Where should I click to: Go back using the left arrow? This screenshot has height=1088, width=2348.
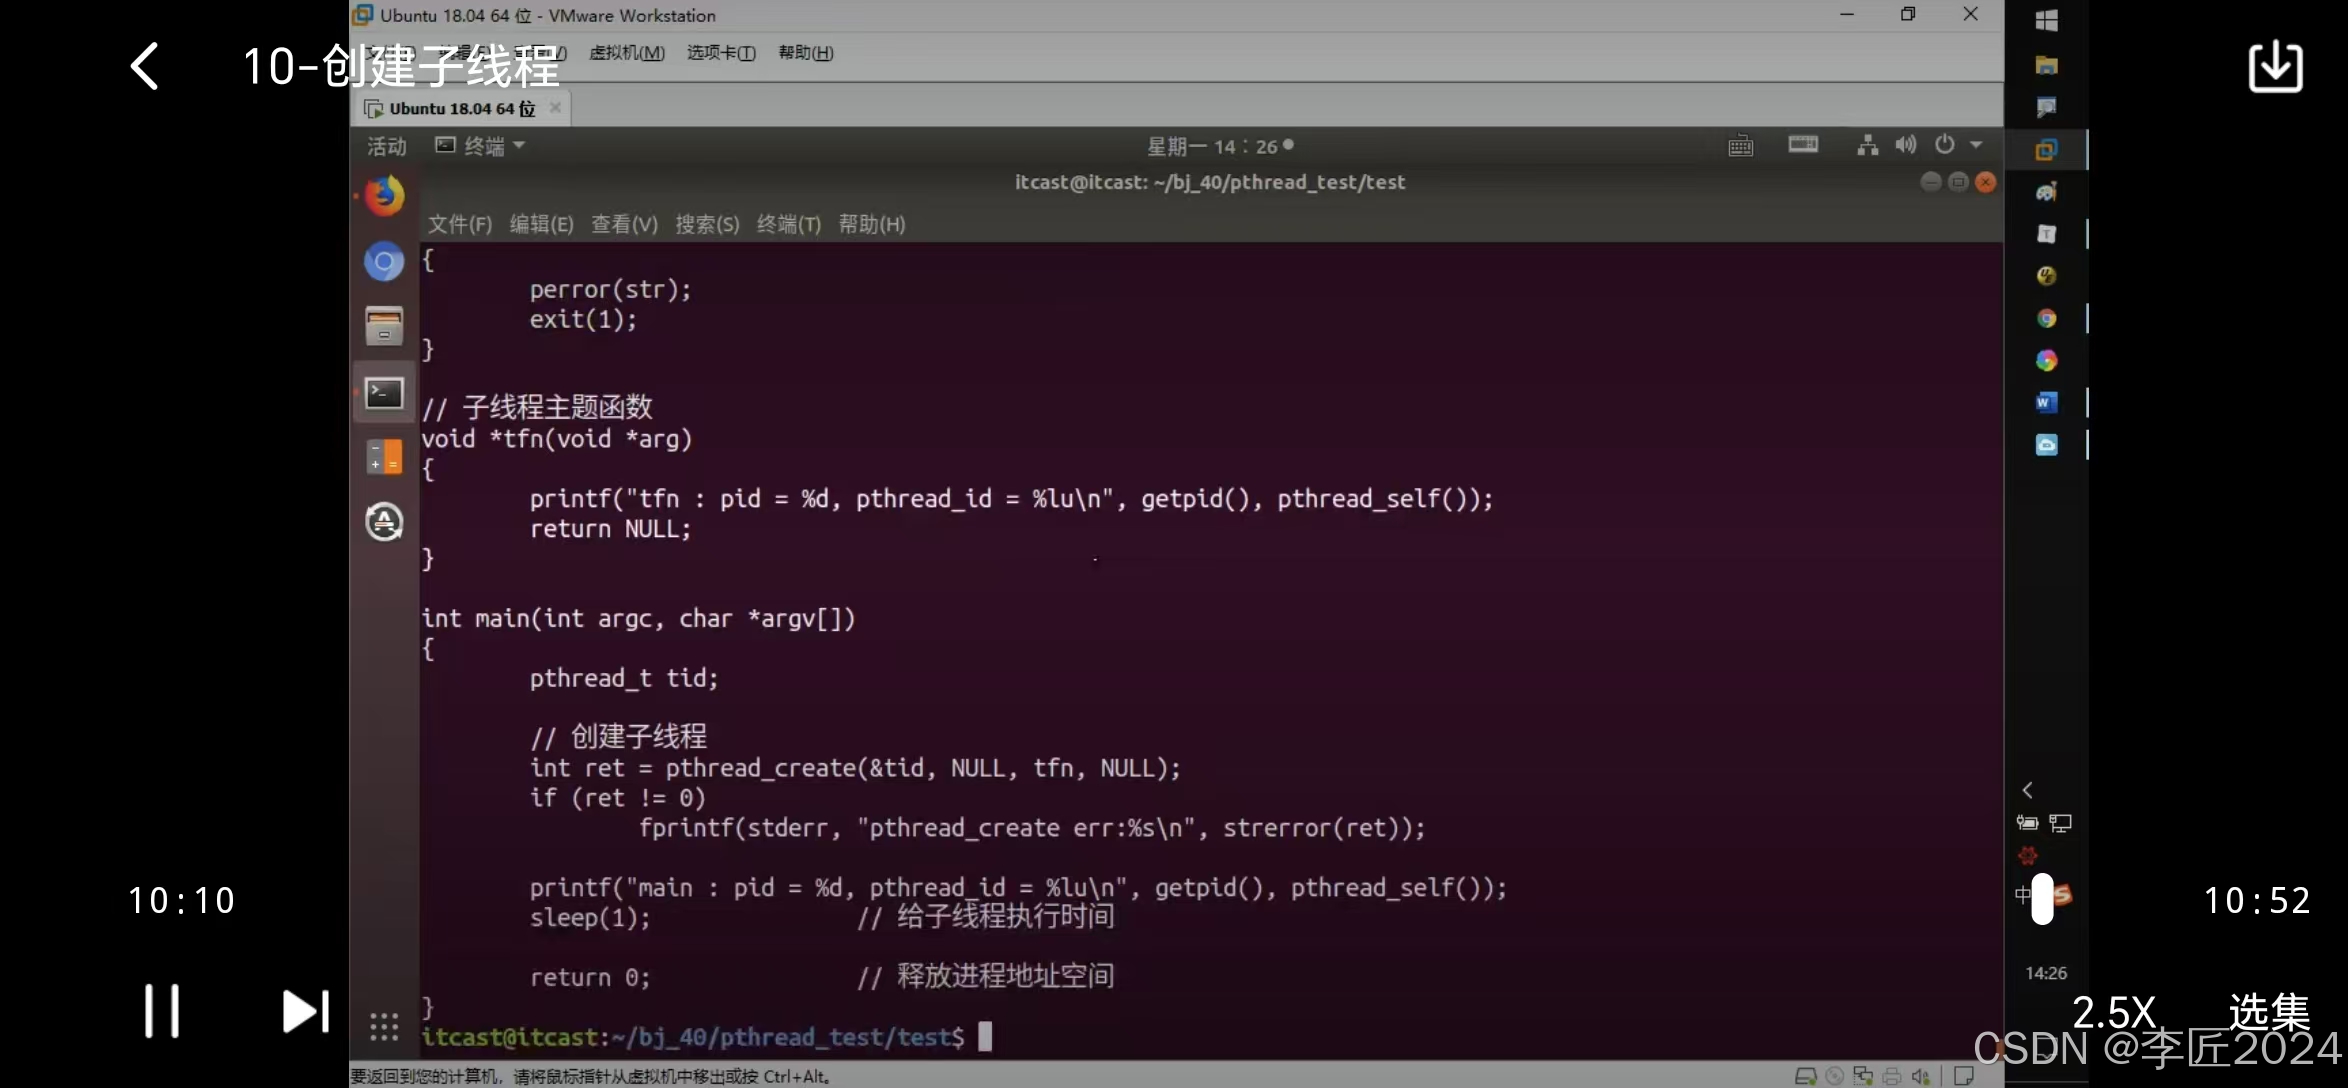tap(146, 67)
